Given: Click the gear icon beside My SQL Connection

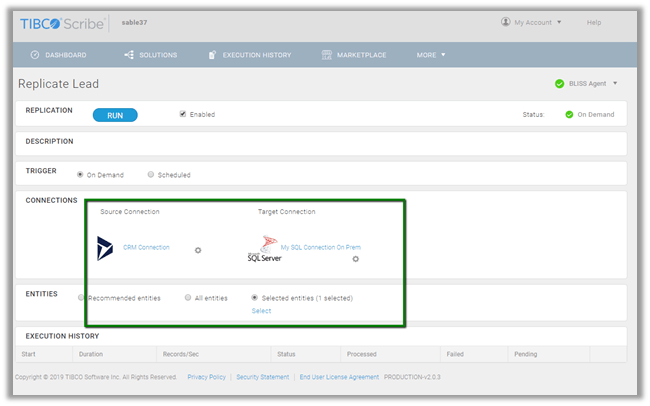Looking at the screenshot, I should [356, 259].
